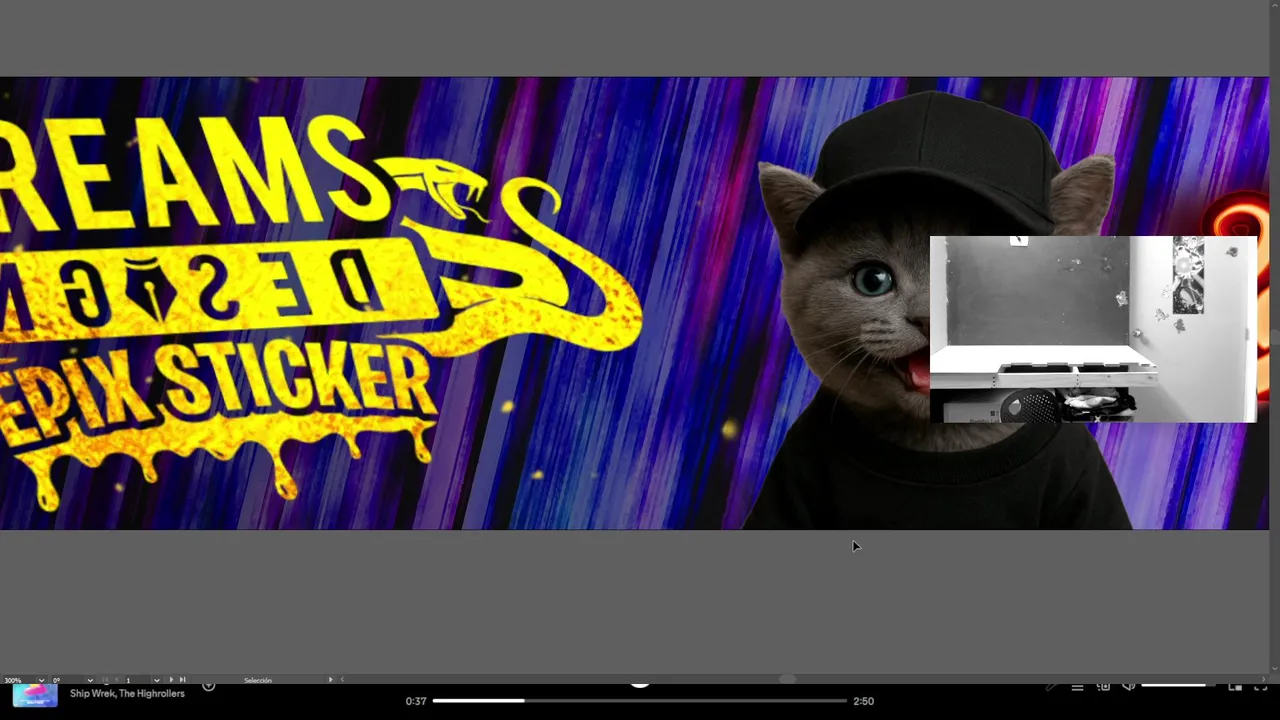Toggle Spotify full screen mode
Image resolution: width=1280 pixels, height=720 pixels.
(x=1261, y=687)
